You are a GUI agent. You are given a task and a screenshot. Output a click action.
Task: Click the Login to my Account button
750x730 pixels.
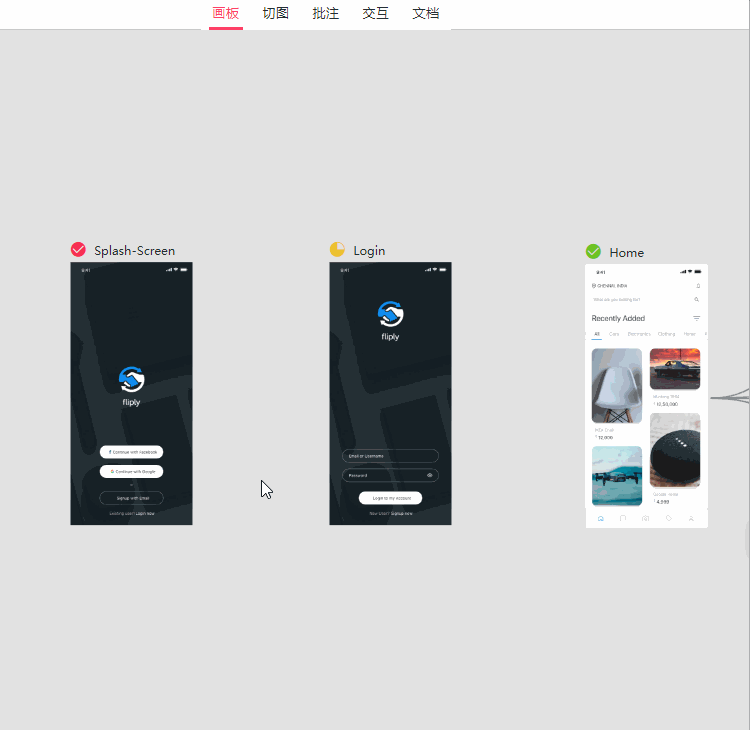pyautogui.click(x=390, y=498)
